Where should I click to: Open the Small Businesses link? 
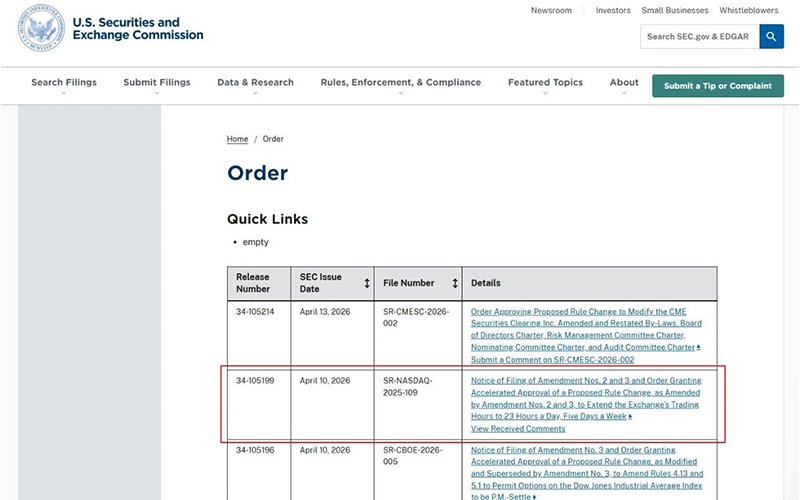coord(674,10)
